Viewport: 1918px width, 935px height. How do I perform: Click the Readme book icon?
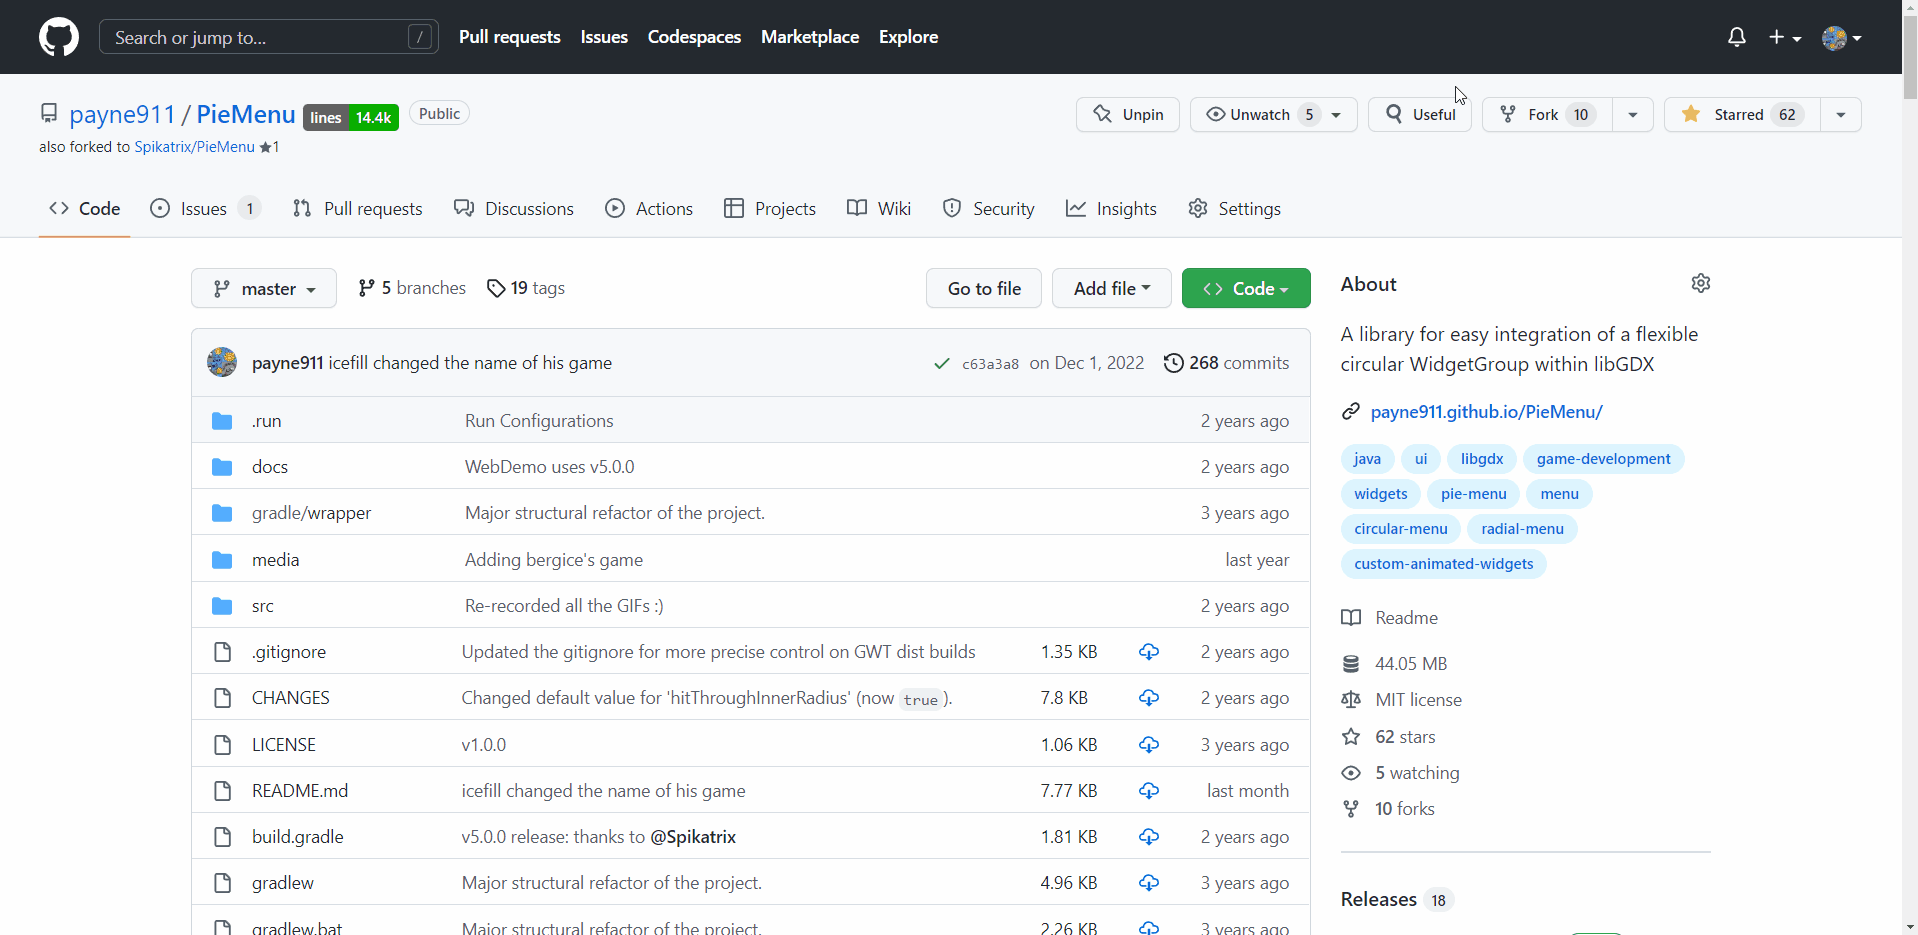click(x=1351, y=618)
